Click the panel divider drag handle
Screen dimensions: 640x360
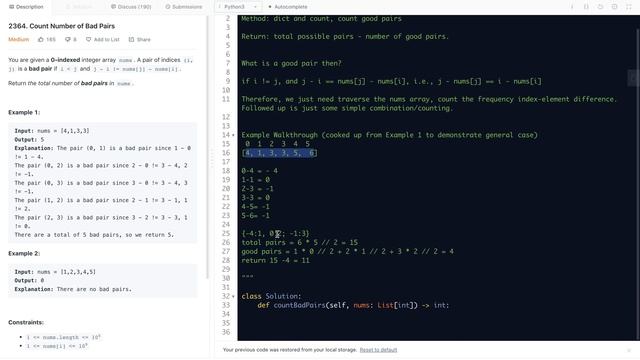[212, 158]
